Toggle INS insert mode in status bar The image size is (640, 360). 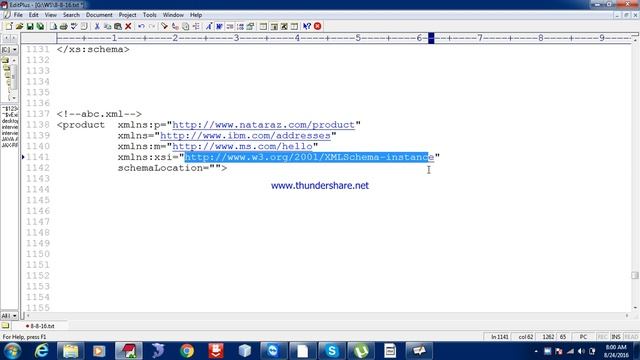[x=616, y=337]
